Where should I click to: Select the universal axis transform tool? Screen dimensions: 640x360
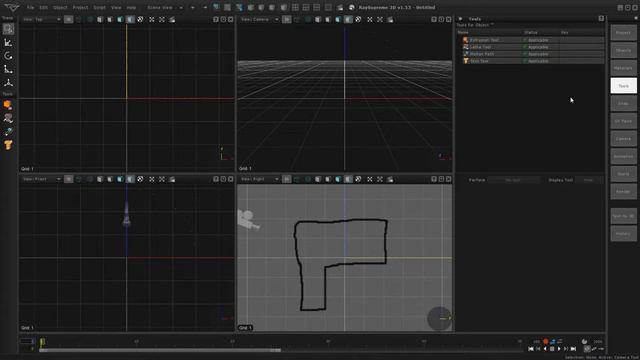[x=8, y=83]
